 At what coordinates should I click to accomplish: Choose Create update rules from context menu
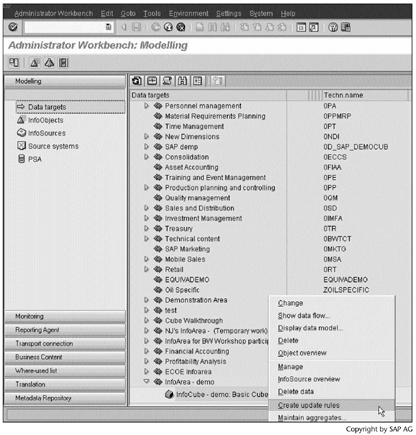332,405
